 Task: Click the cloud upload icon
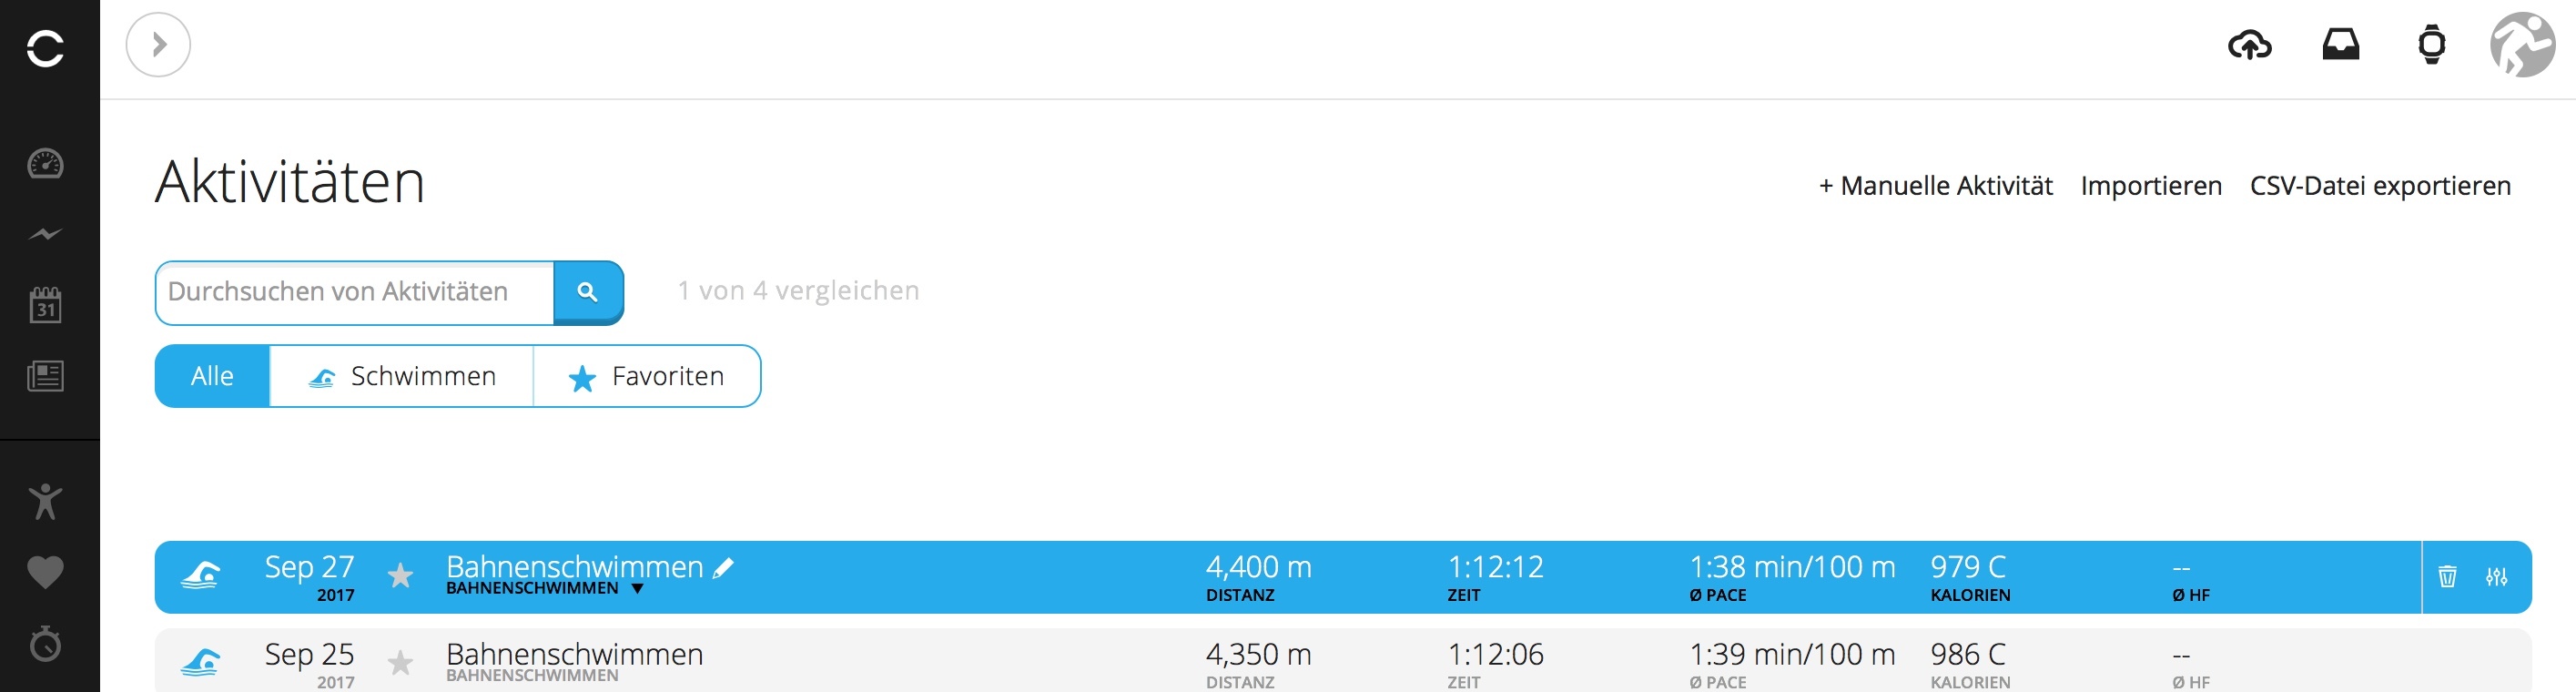(x=2249, y=45)
